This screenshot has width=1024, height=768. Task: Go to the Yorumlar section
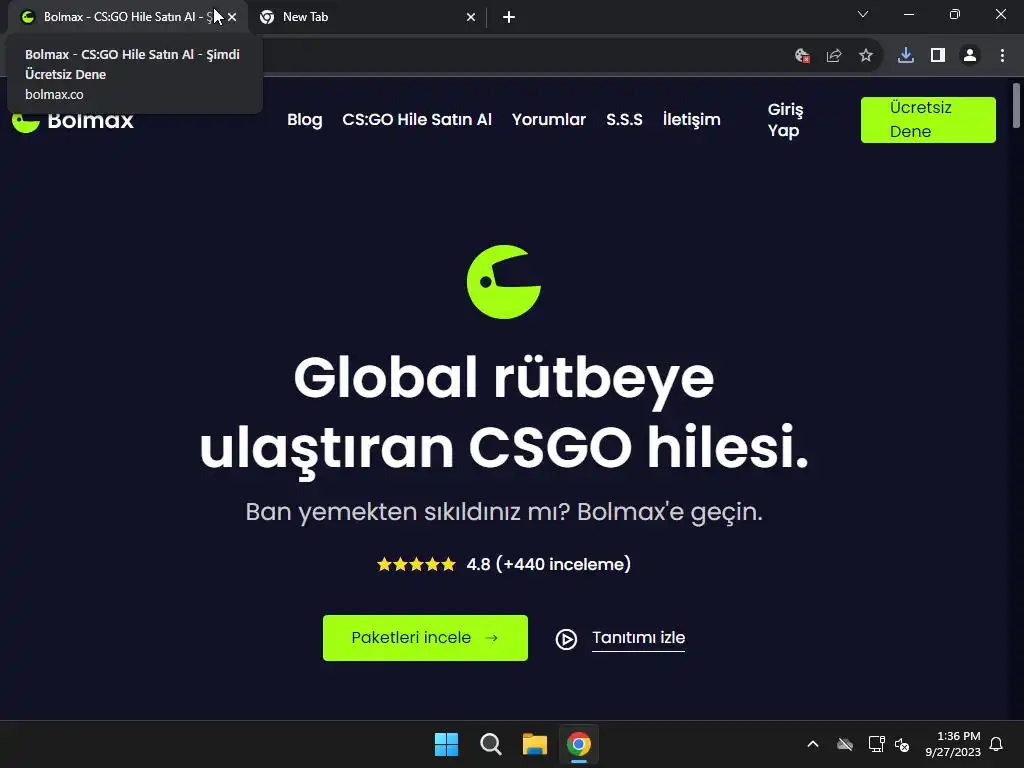coord(549,120)
